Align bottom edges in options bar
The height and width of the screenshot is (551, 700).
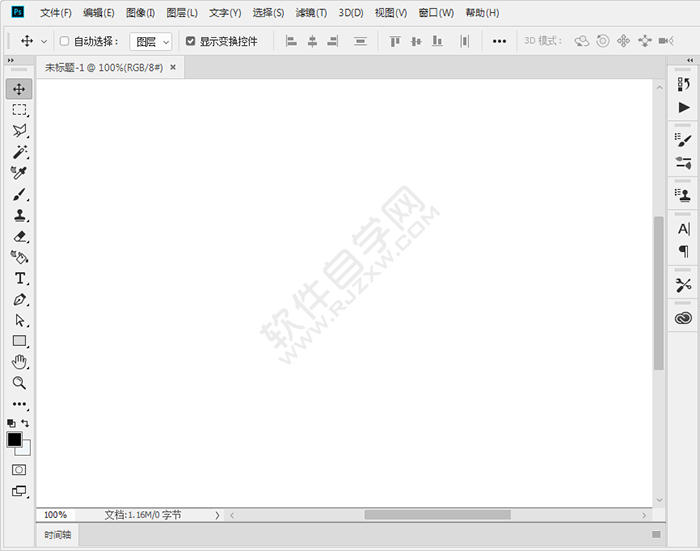pos(437,42)
